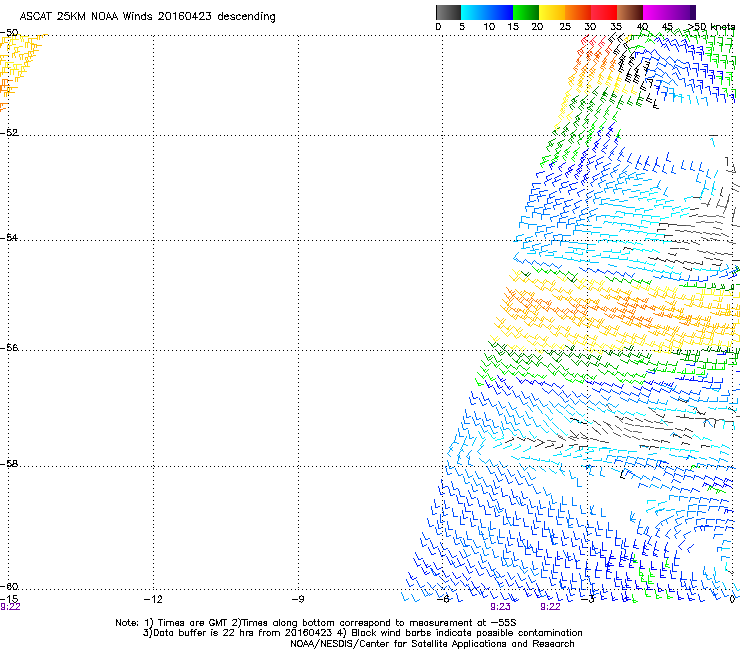Click the brown 35-40 knots legend swatch

[x=630, y=12]
